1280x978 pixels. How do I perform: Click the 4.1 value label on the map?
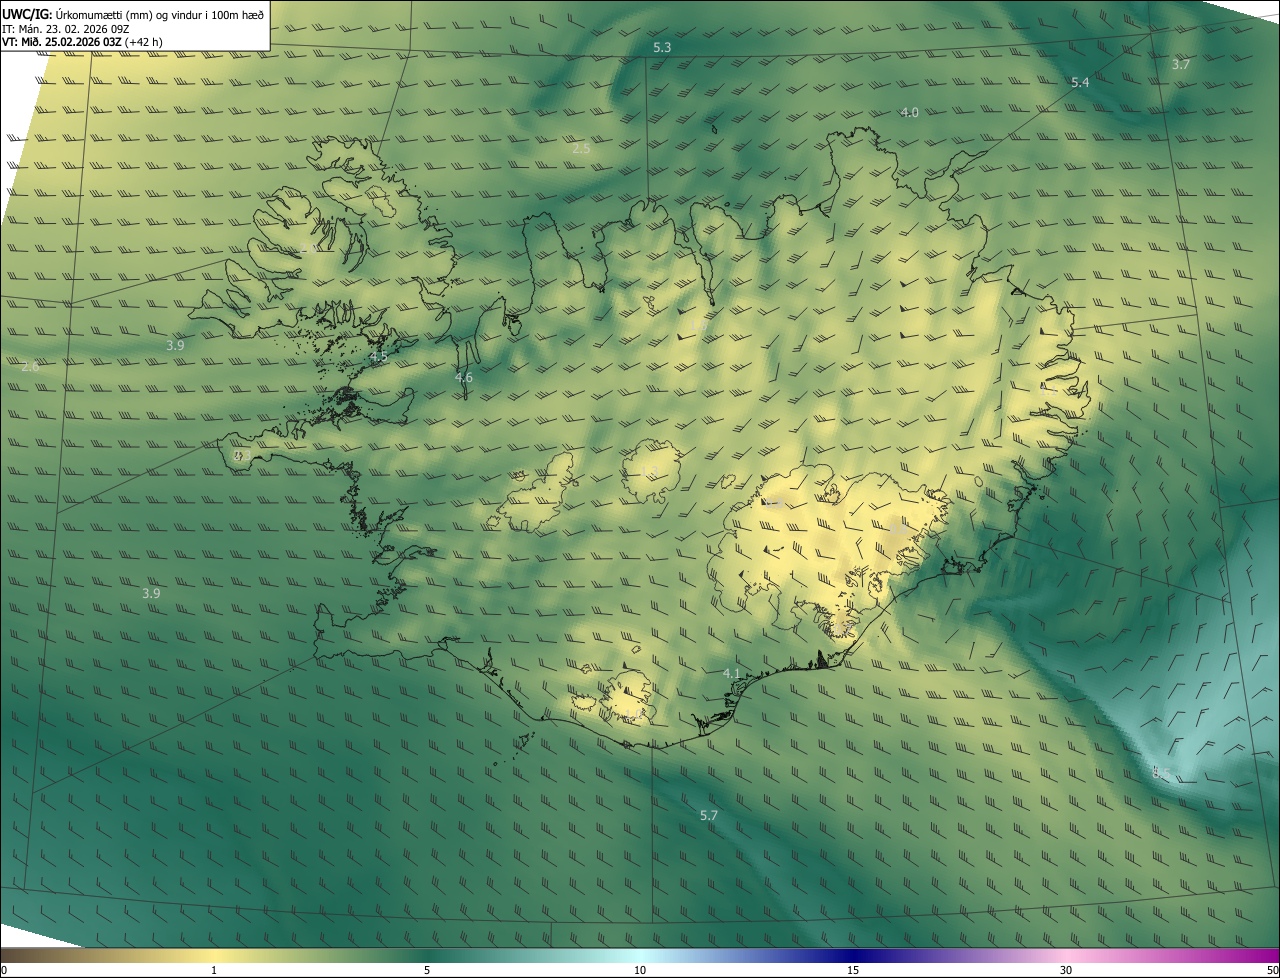(x=731, y=673)
